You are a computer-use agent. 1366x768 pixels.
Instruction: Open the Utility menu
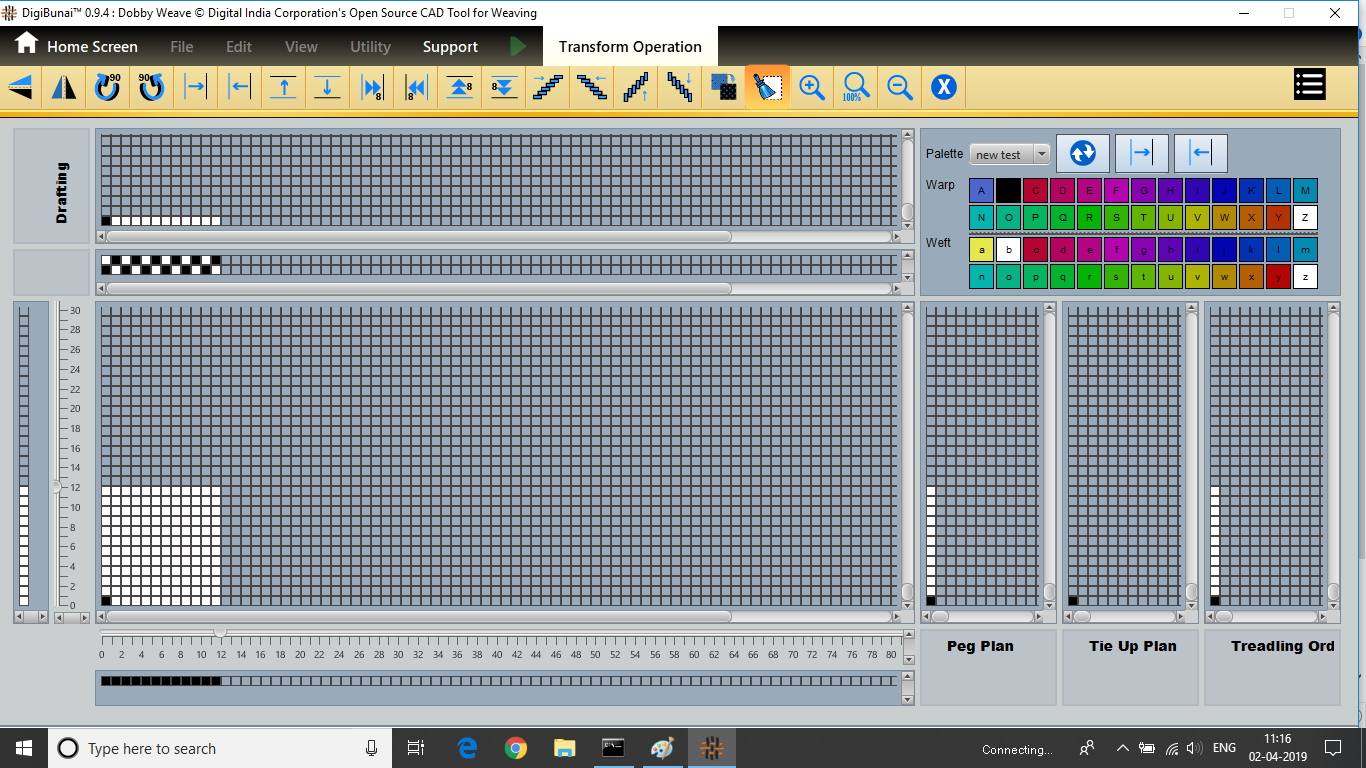click(x=370, y=47)
